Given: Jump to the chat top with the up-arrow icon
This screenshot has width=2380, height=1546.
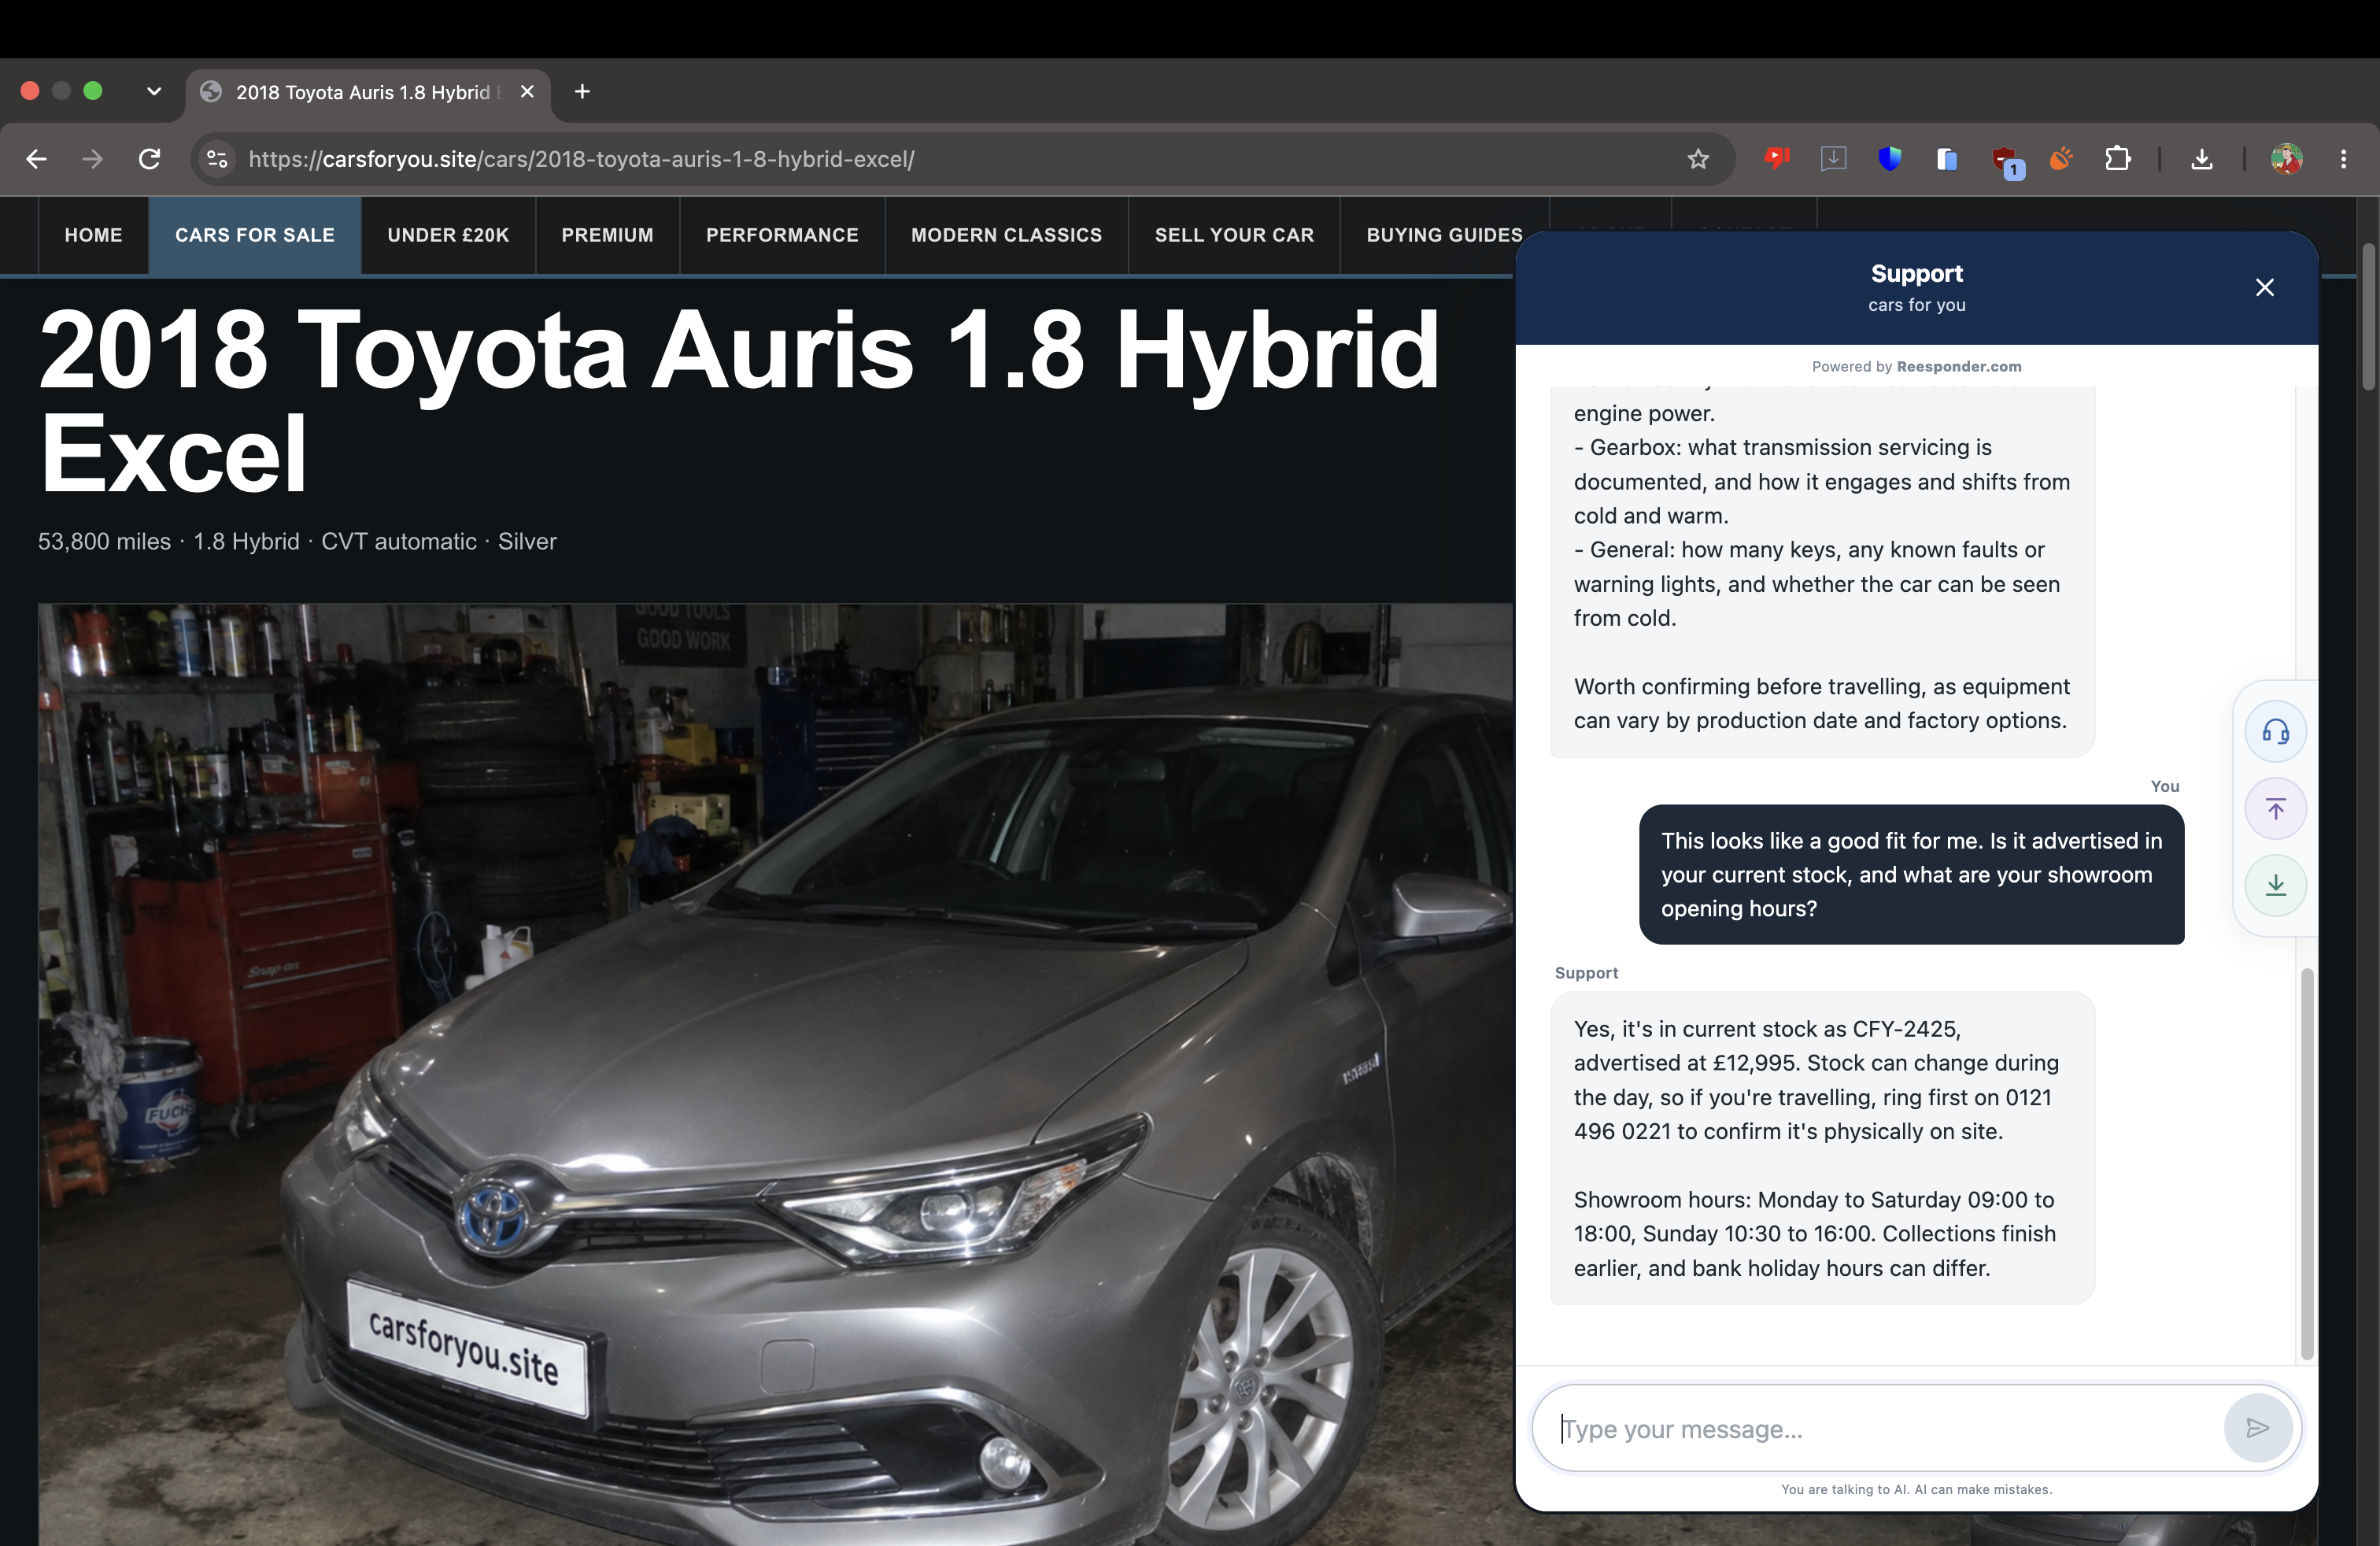Looking at the screenshot, I should [x=2275, y=809].
